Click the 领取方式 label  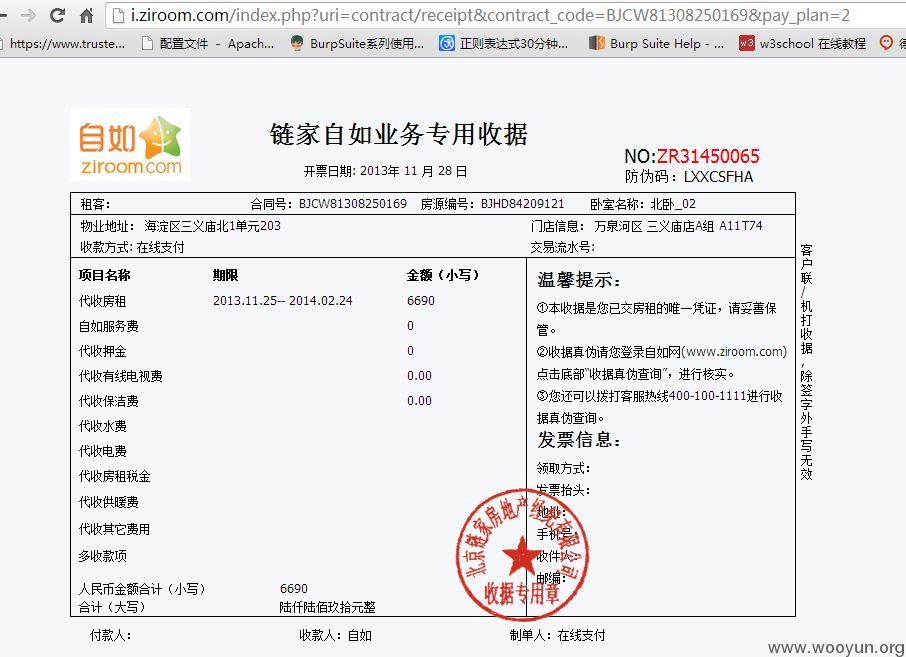[563, 468]
